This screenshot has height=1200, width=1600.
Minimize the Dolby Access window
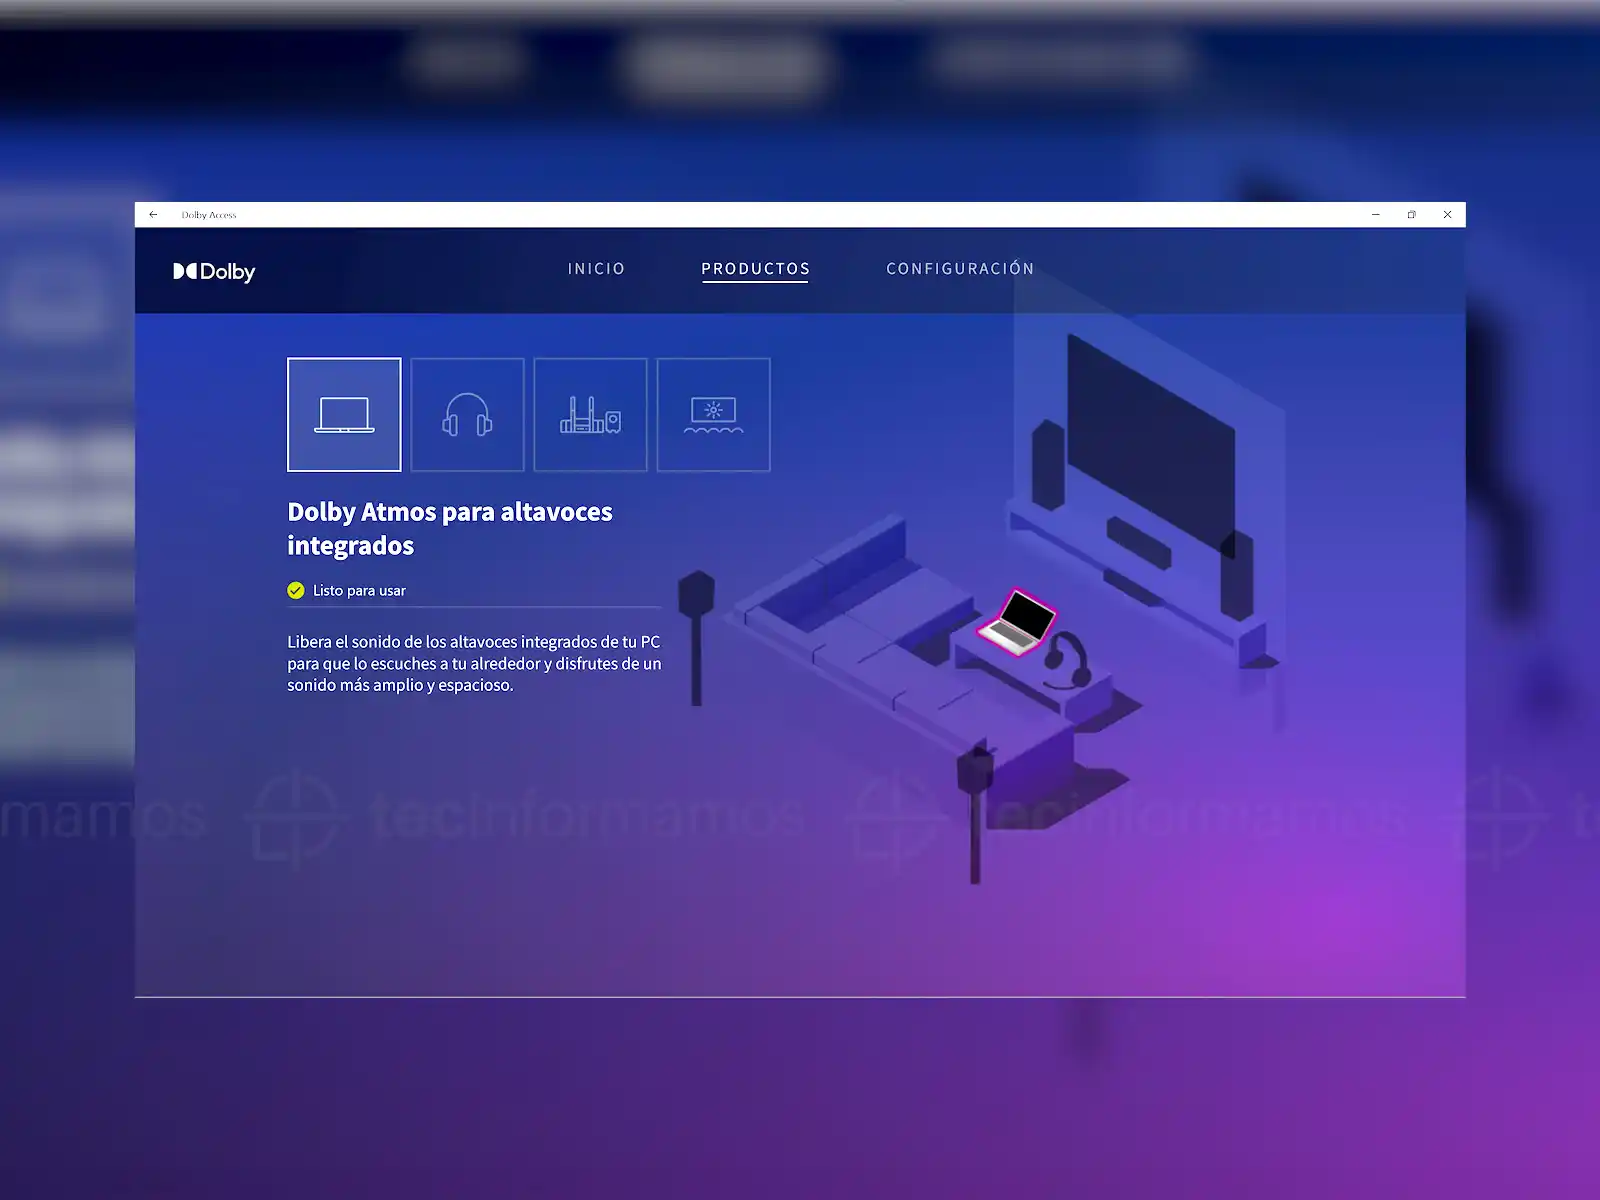pos(1376,215)
